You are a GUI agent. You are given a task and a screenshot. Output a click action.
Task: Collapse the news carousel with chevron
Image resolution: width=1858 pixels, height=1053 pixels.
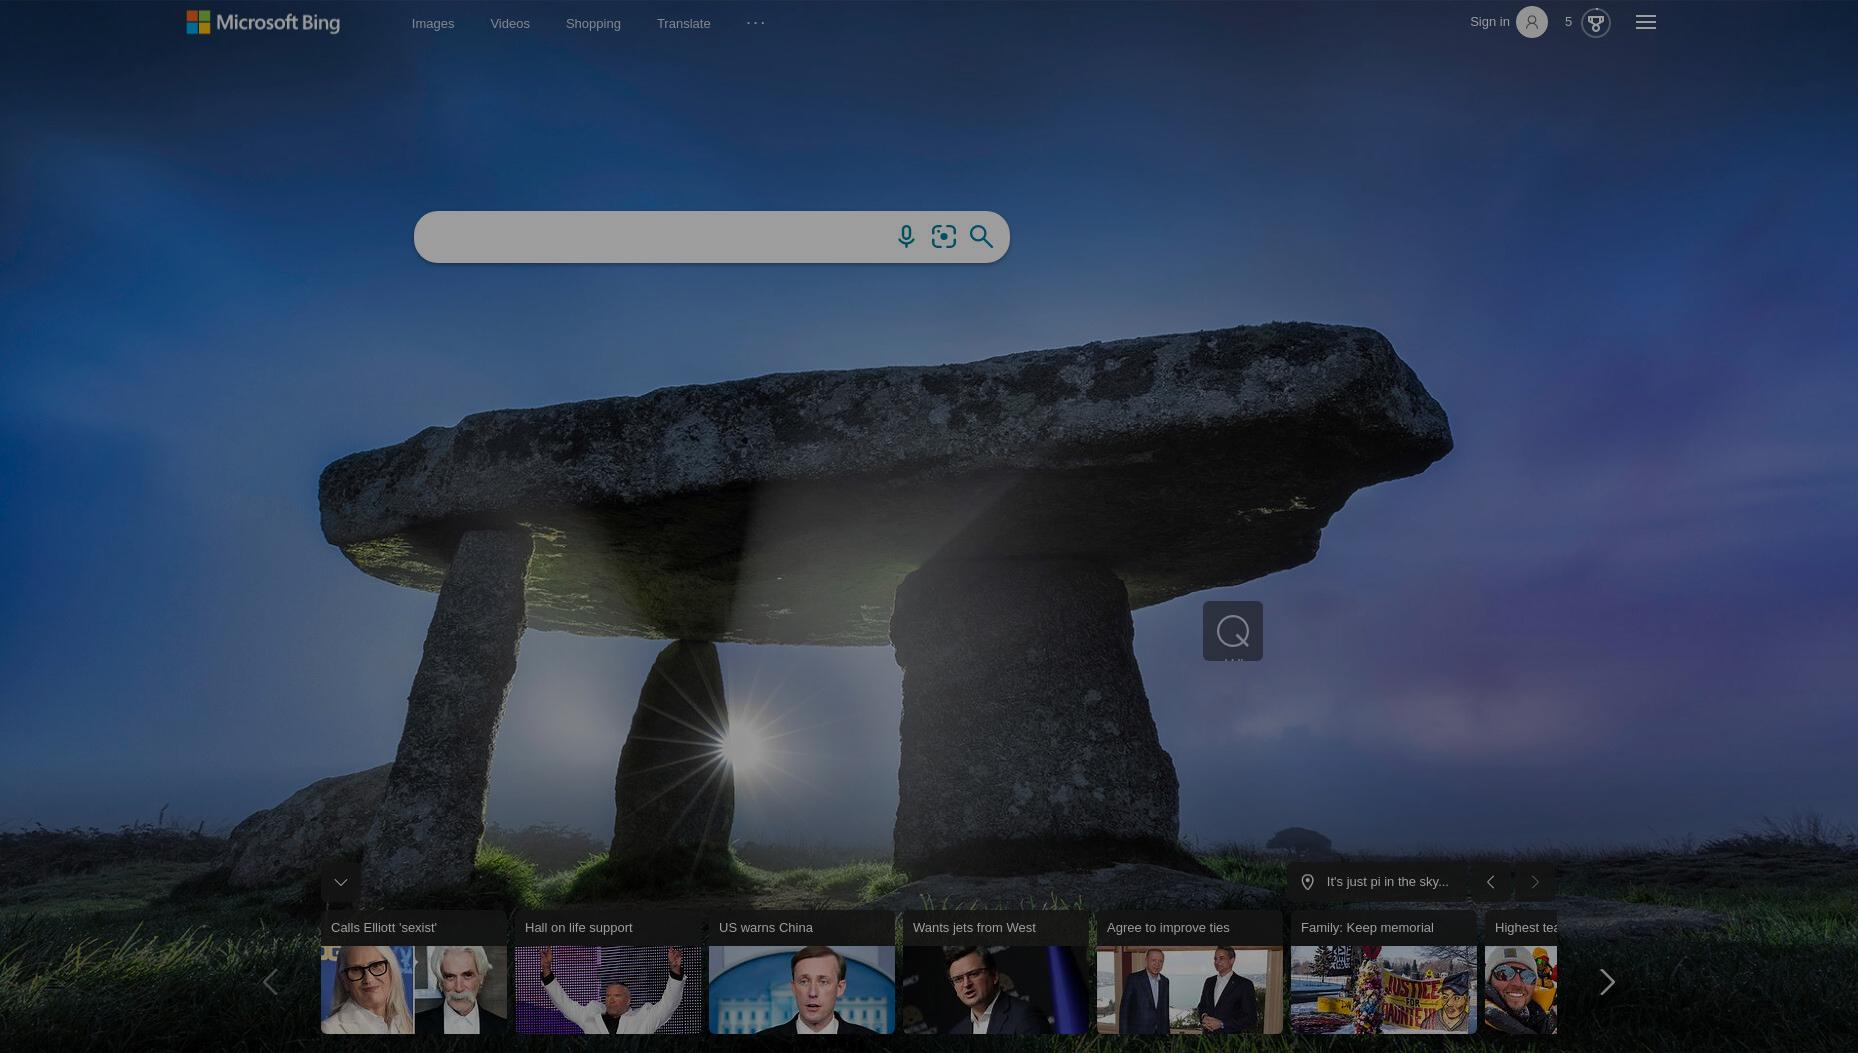click(x=341, y=882)
